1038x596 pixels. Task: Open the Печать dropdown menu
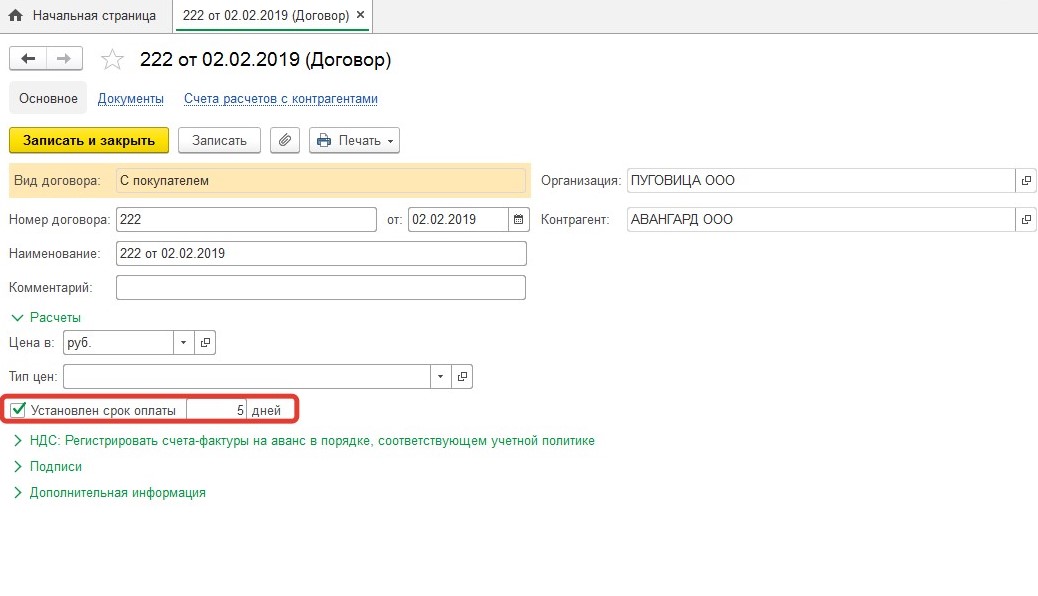pos(355,141)
